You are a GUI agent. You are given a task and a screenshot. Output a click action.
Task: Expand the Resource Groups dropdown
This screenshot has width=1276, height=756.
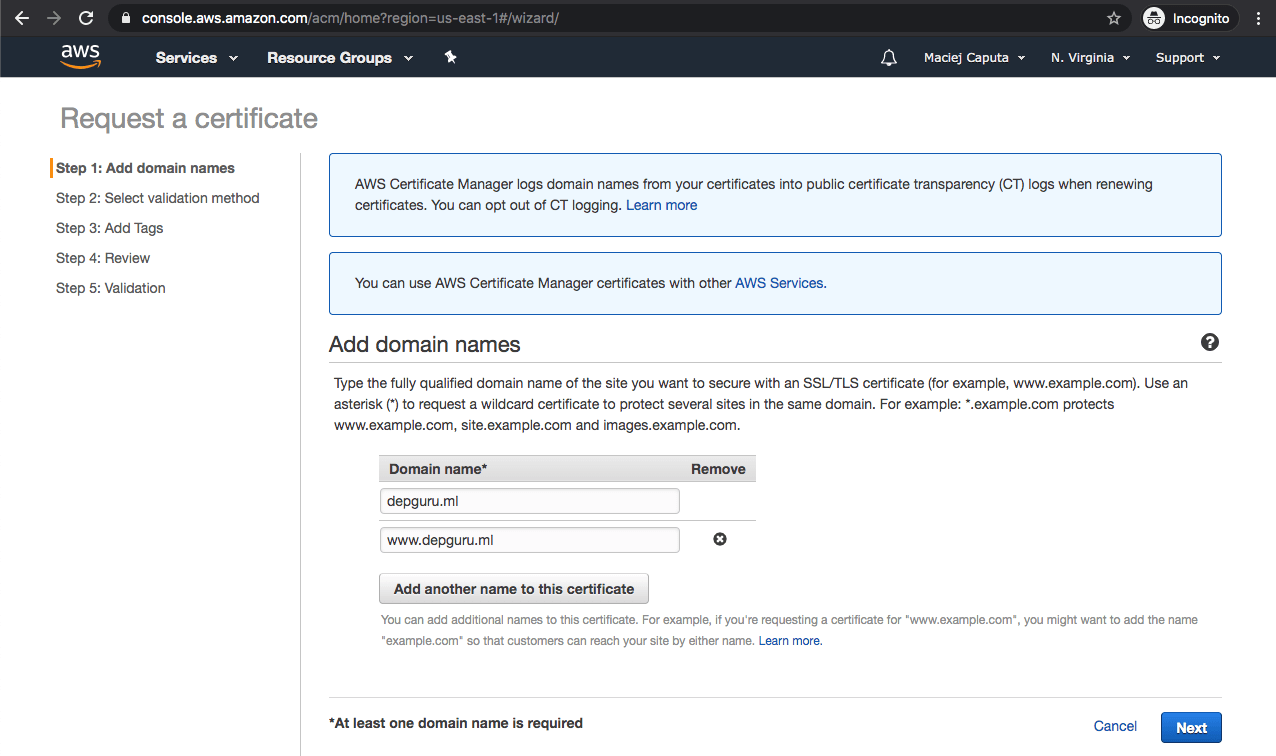coord(339,58)
